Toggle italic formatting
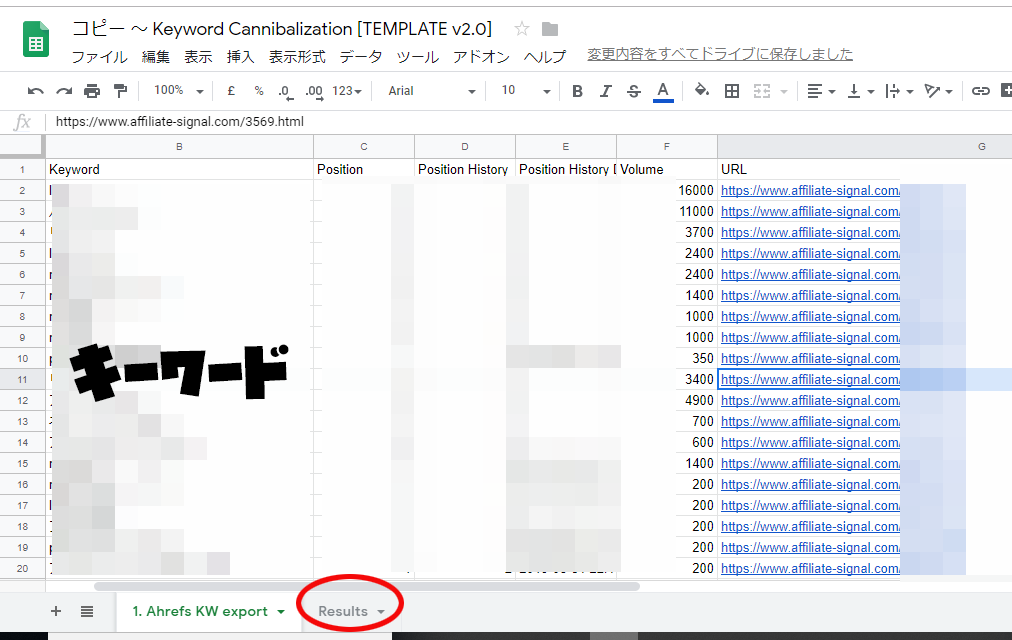 click(605, 91)
